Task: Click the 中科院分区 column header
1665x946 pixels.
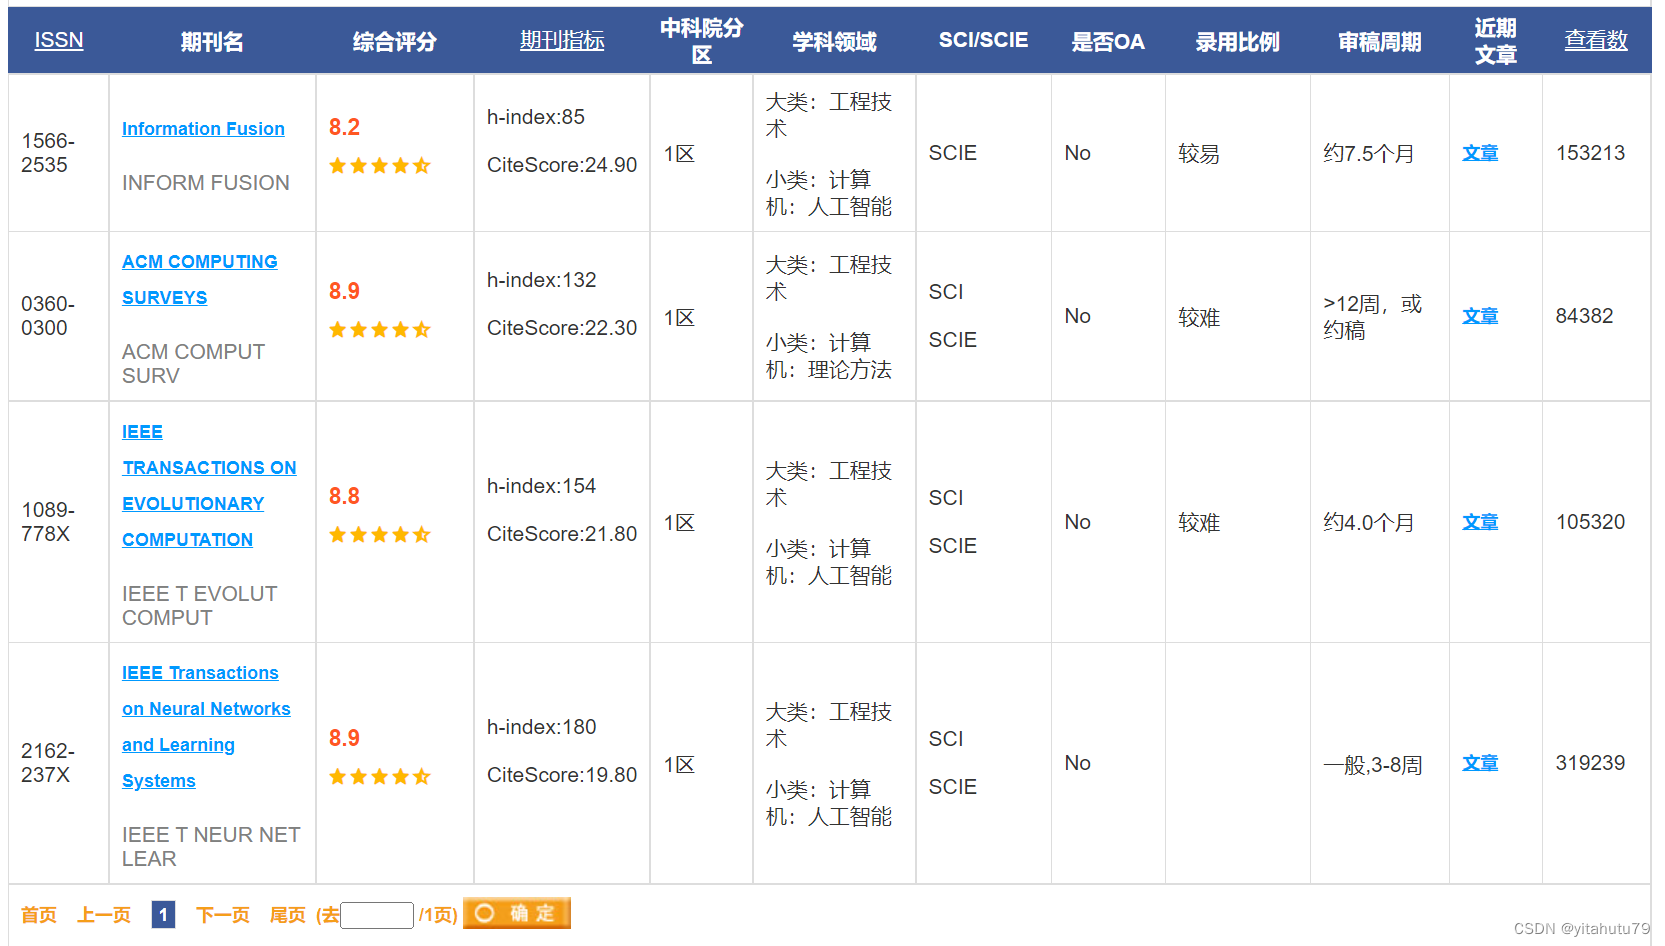Action: click(701, 41)
